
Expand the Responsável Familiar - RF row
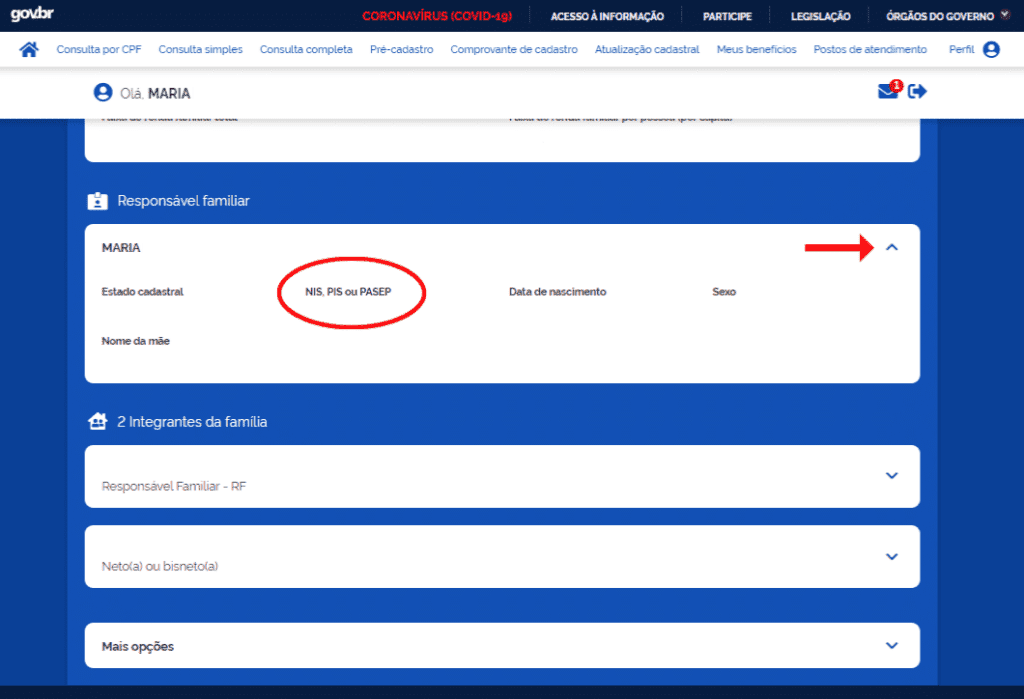pyautogui.click(x=892, y=476)
